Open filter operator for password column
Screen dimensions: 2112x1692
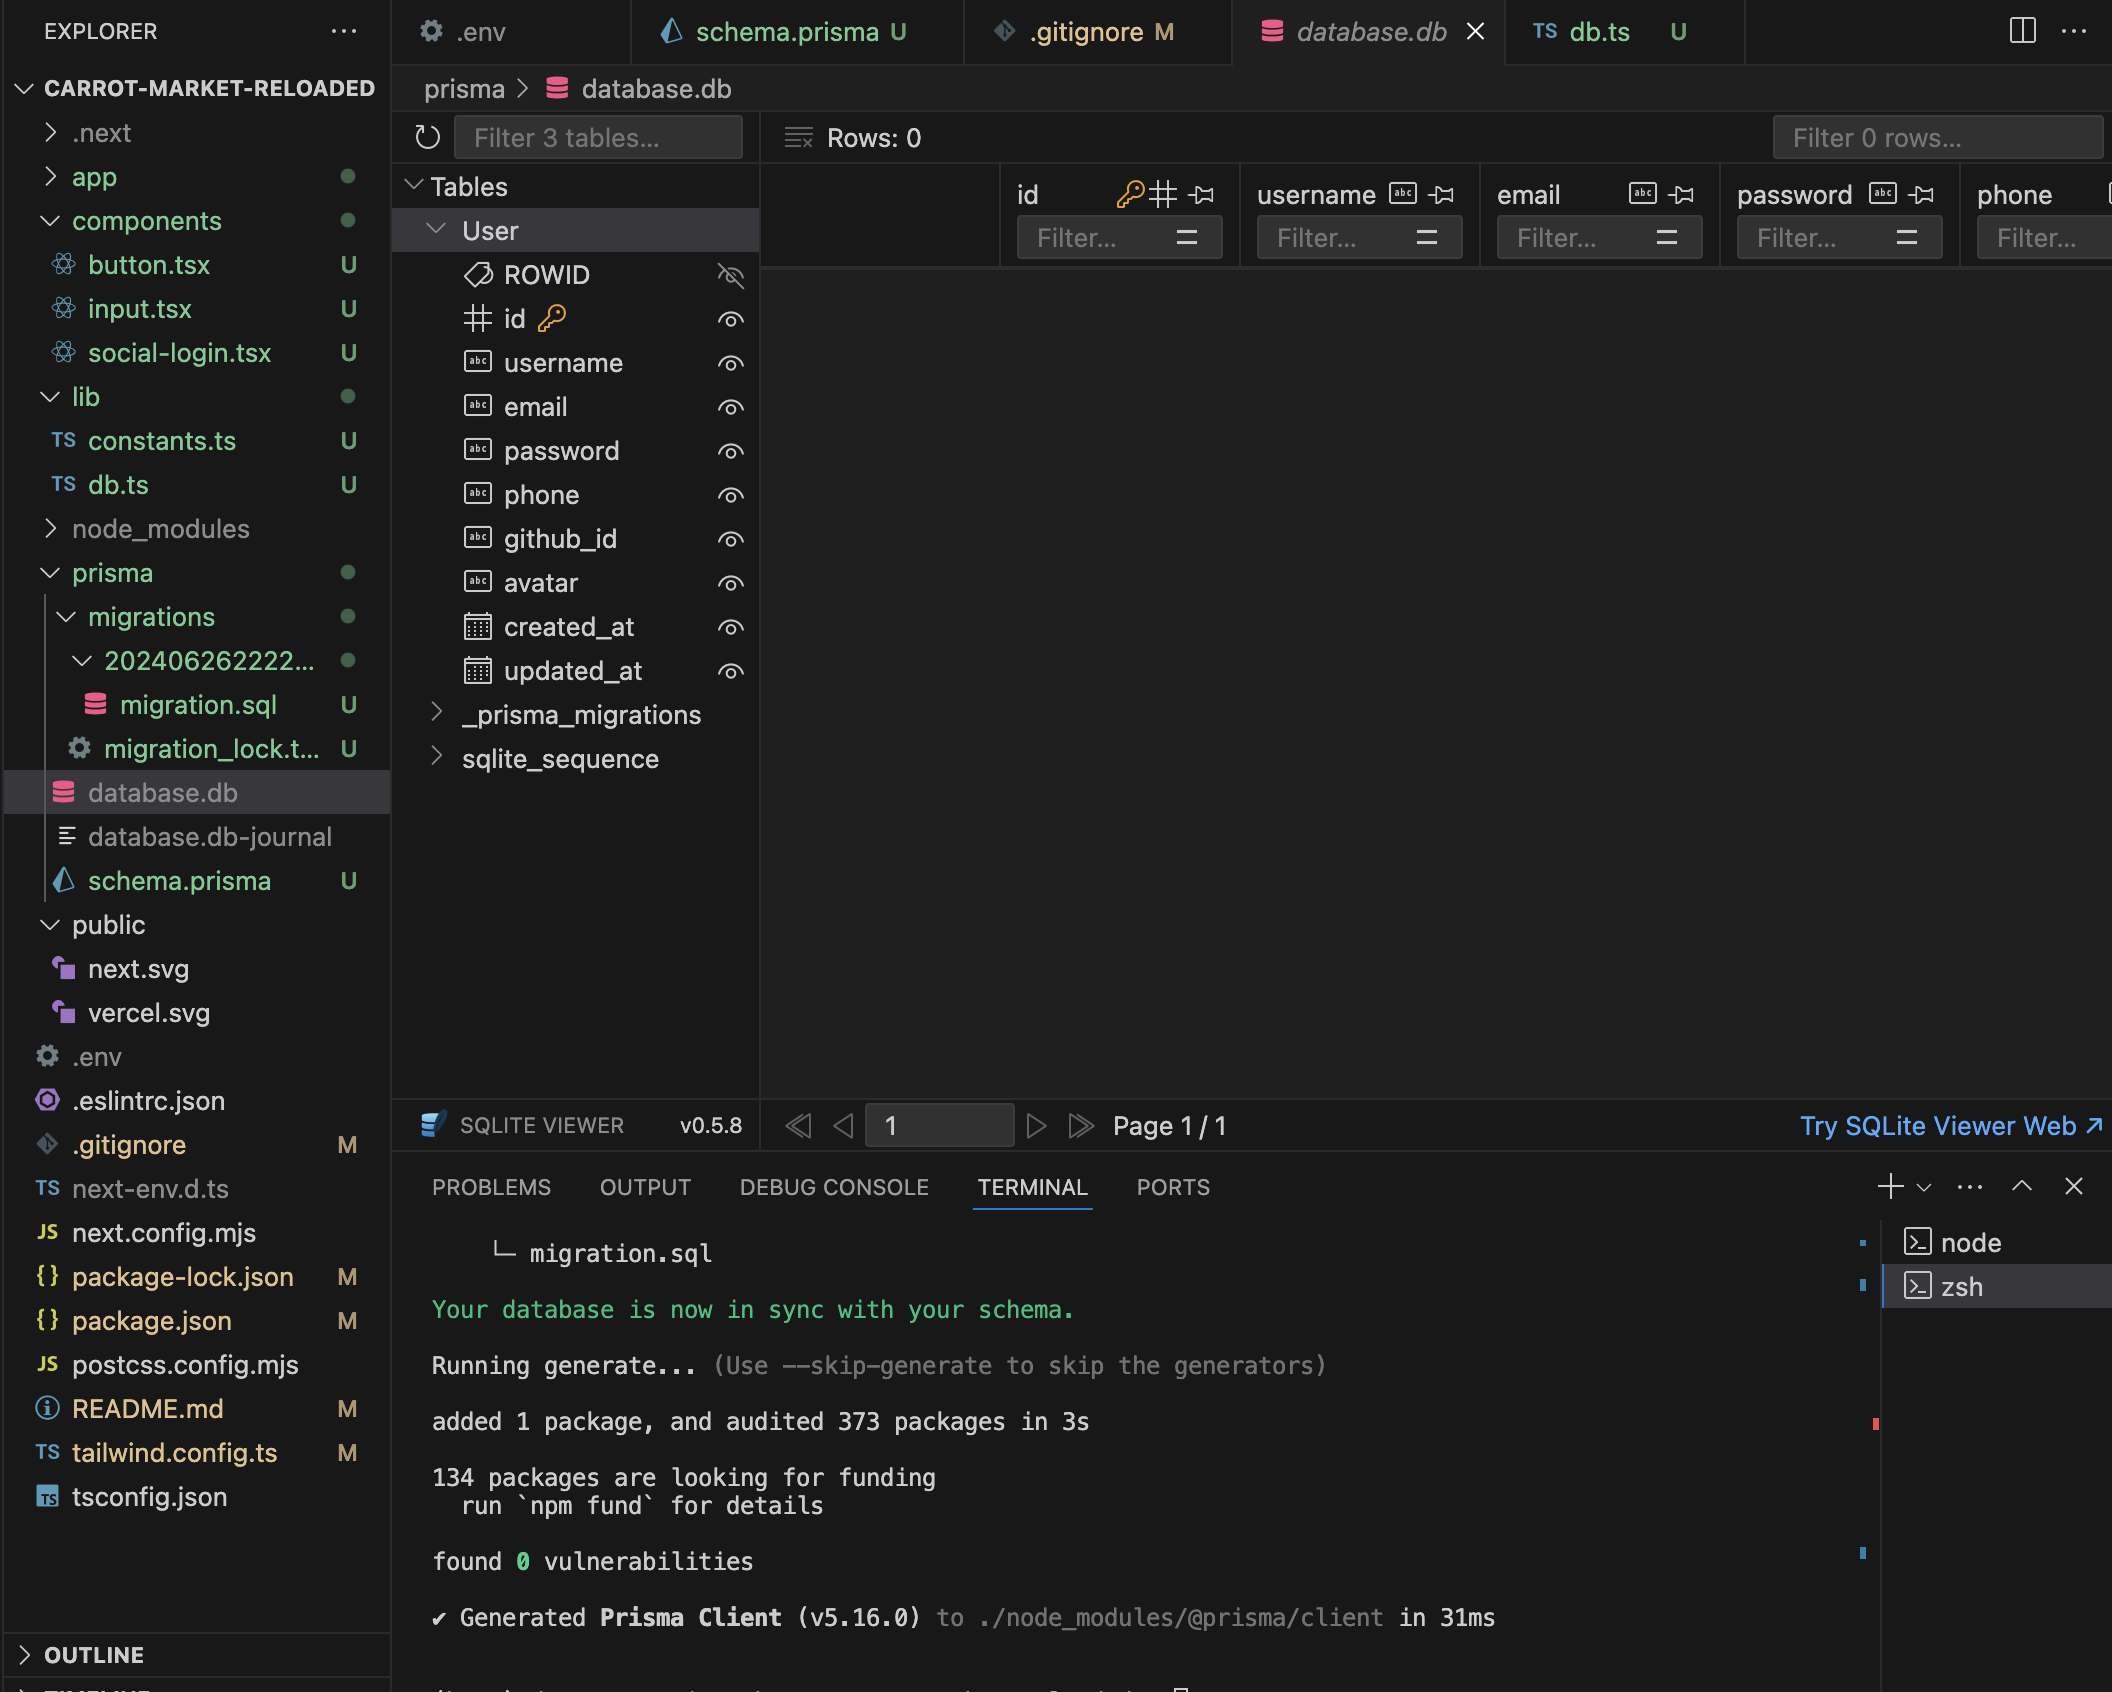[x=1907, y=238]
